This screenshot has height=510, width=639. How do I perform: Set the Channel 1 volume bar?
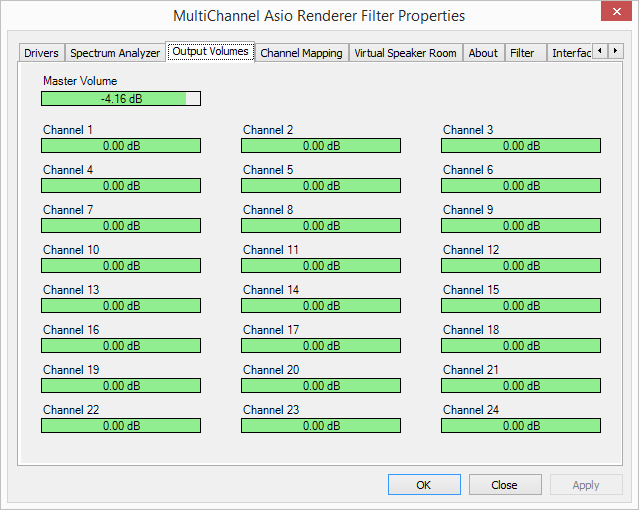coord(121,146)
